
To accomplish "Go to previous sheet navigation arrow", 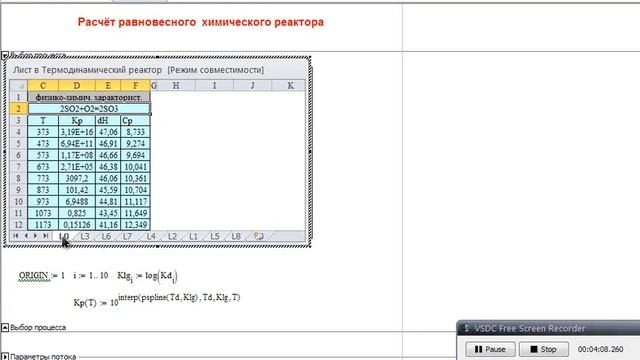I will (x=26, y=236).
